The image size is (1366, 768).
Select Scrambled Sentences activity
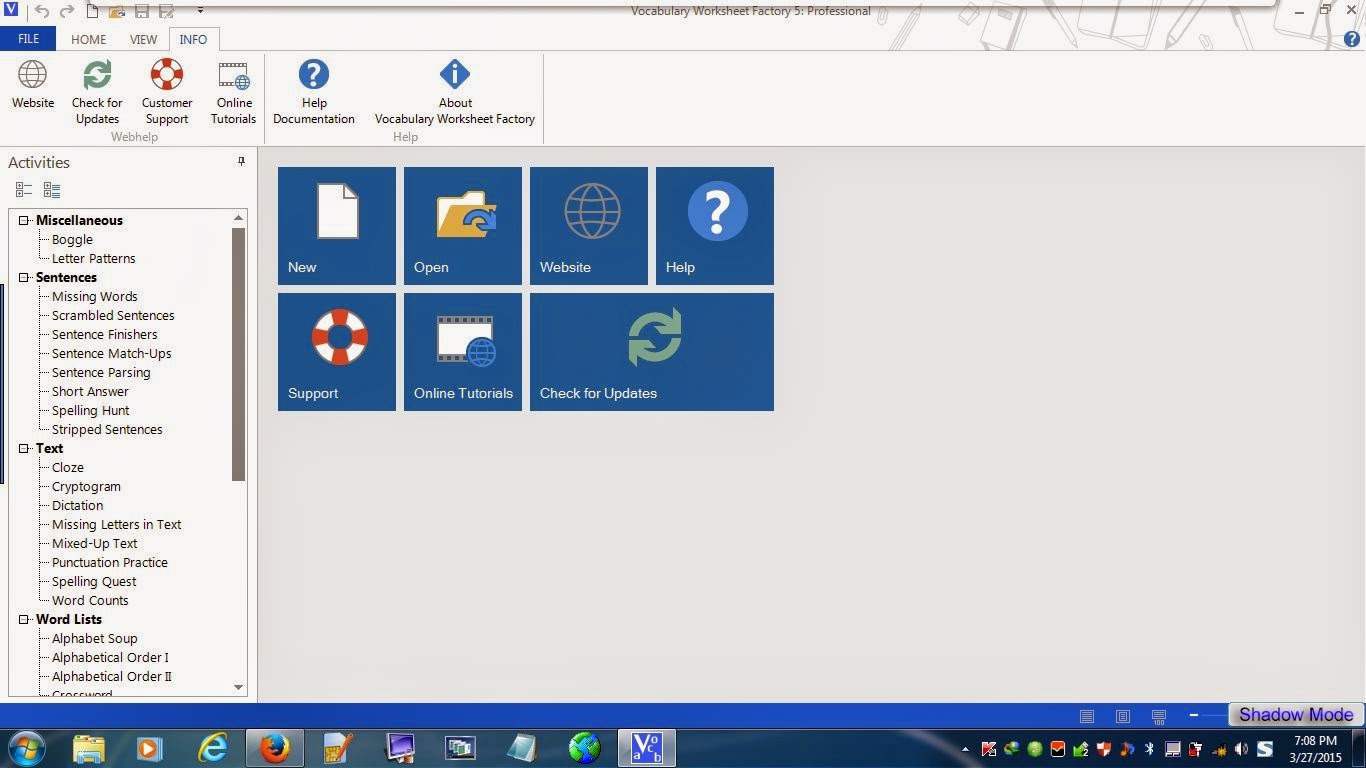pyautogui.click(x=113, y=315)
